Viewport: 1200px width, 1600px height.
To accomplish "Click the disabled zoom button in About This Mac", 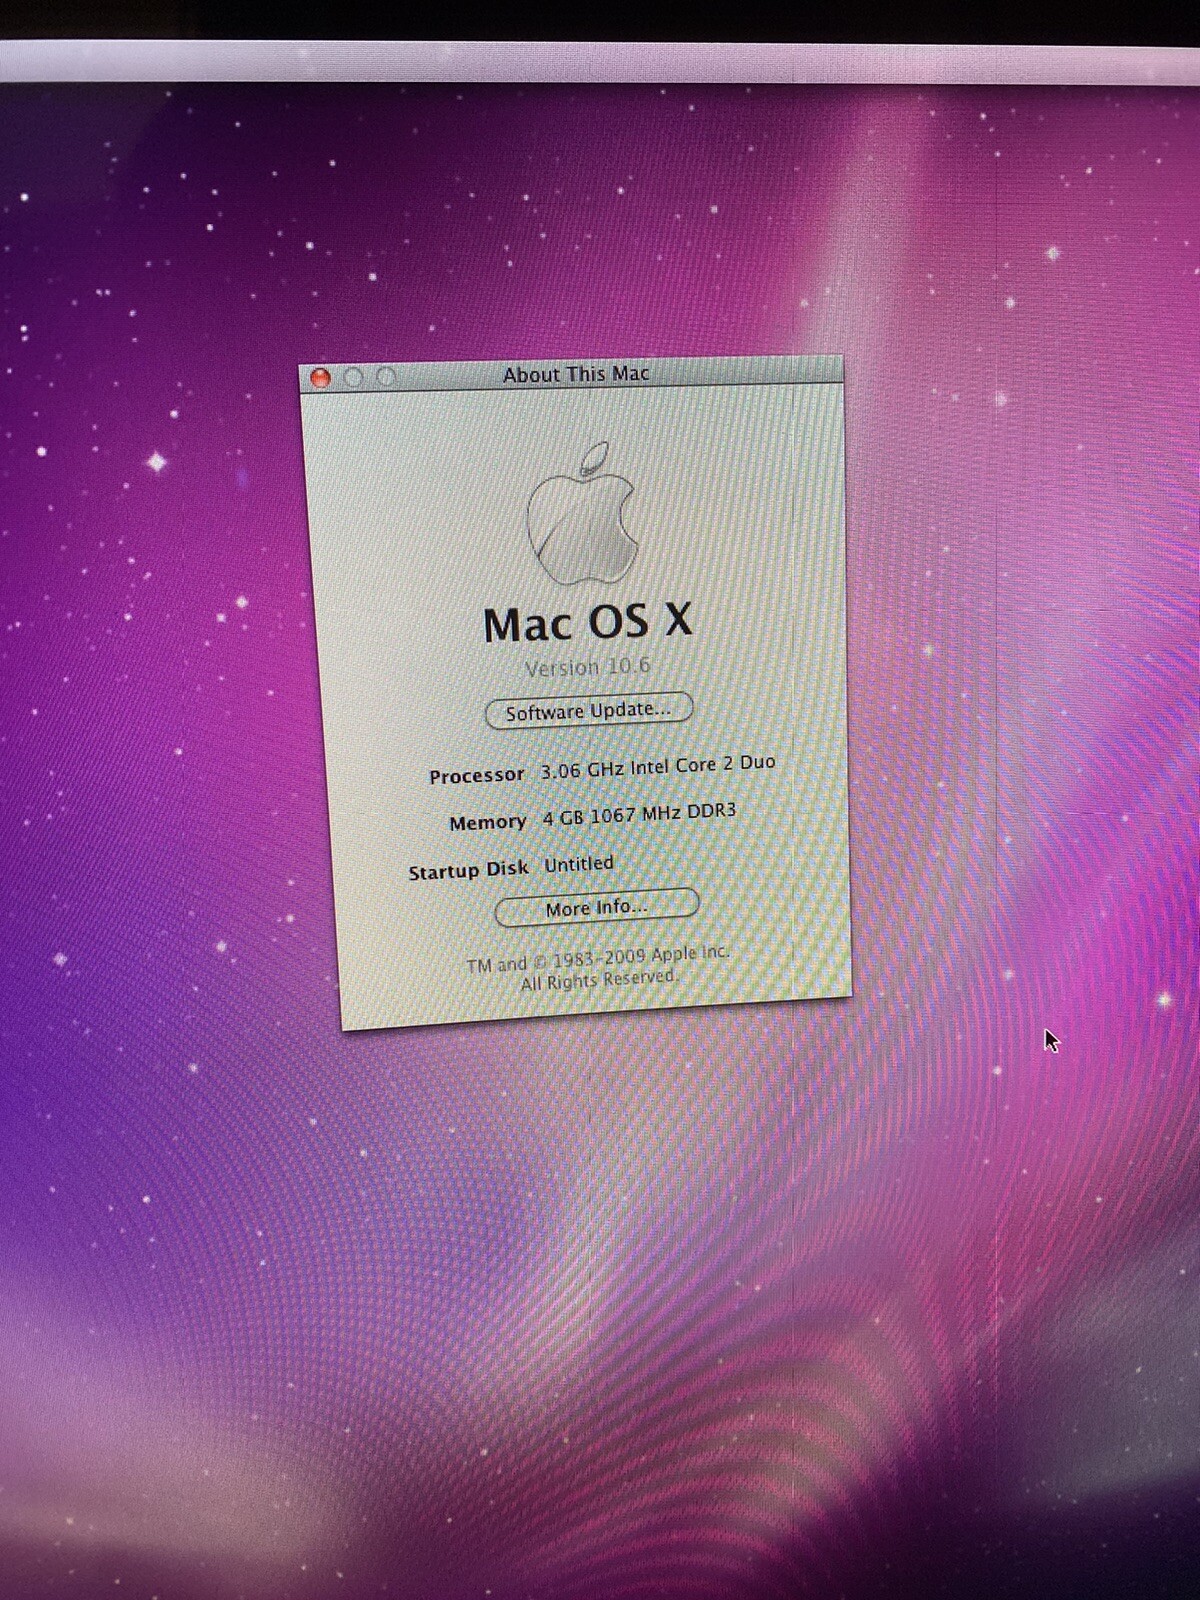I will coord(386,376).
